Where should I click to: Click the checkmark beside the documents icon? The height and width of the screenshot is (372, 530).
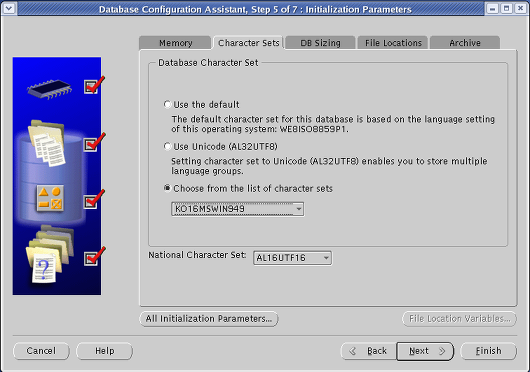pyautogui.click(x=94, y=142)
